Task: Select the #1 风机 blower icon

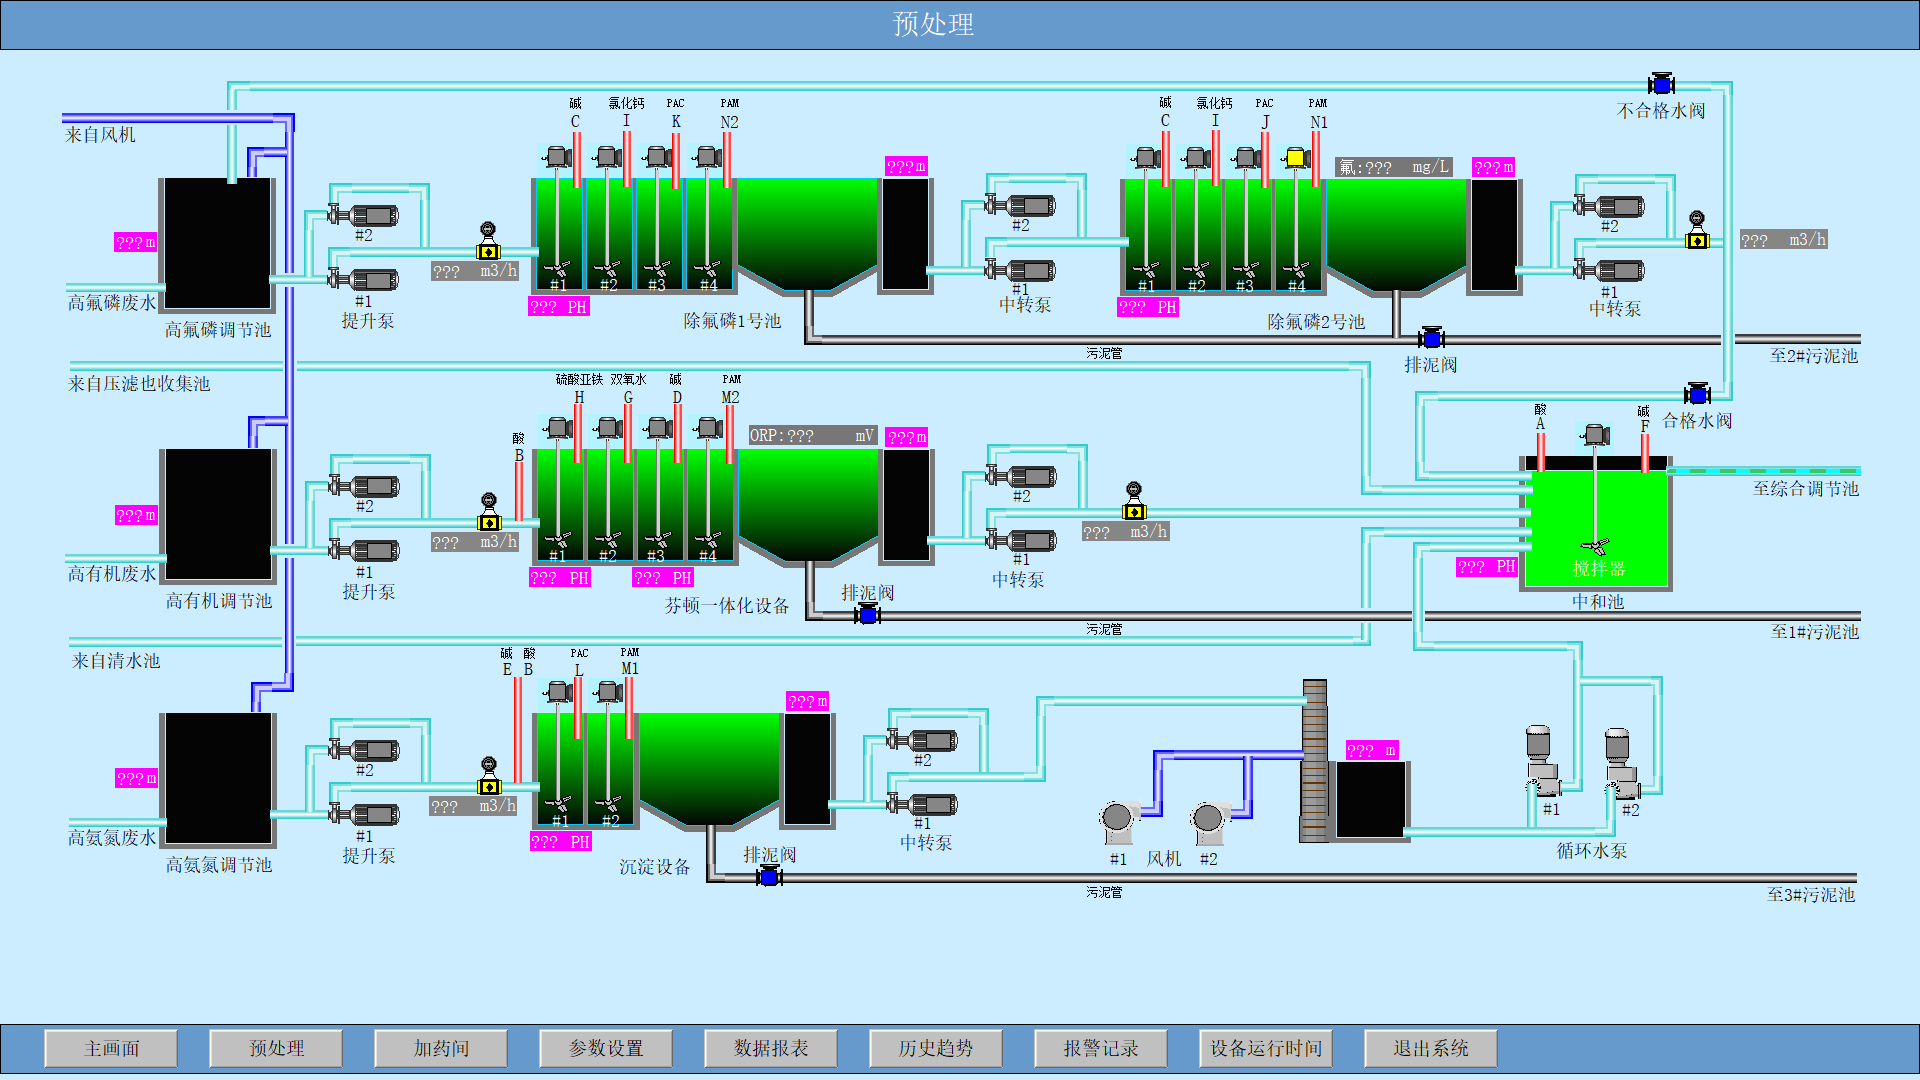Action: [x=1117, y=821]
